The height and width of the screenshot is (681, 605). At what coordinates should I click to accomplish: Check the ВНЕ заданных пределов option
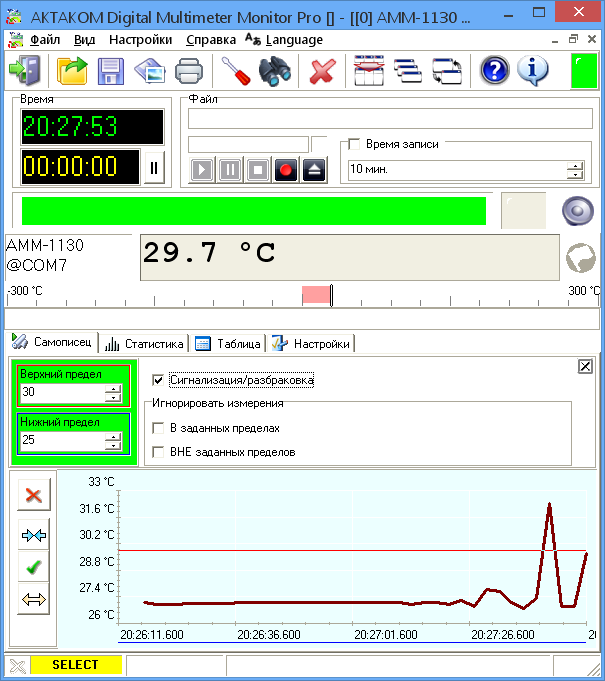coord(158,452)
